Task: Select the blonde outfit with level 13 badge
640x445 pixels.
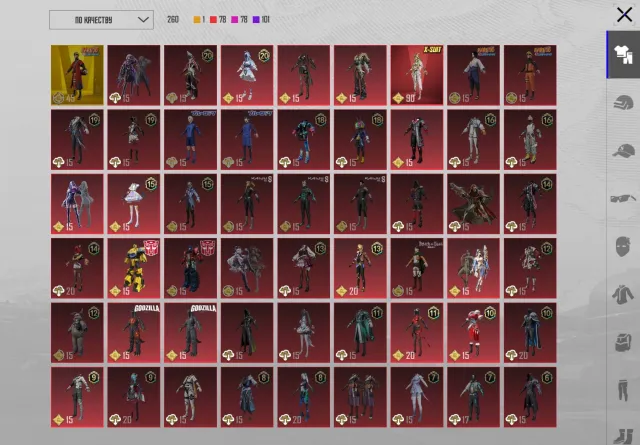Action: [x=360, y=268]
